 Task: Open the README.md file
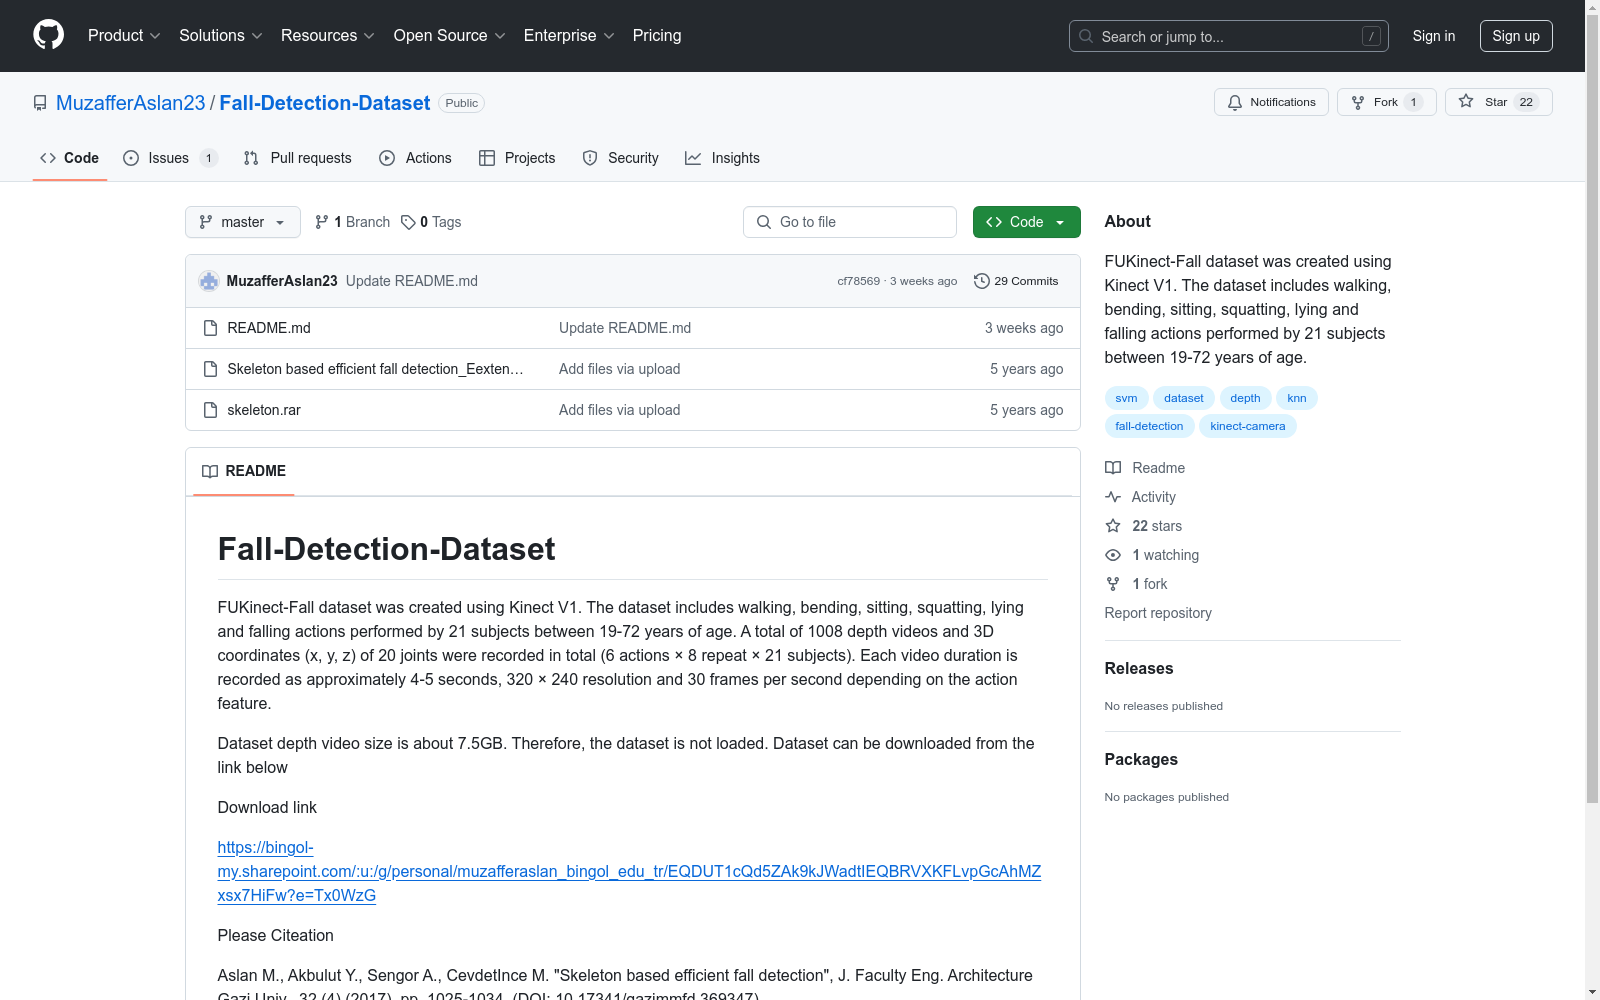pyautogui.click(x=269, y=328)
